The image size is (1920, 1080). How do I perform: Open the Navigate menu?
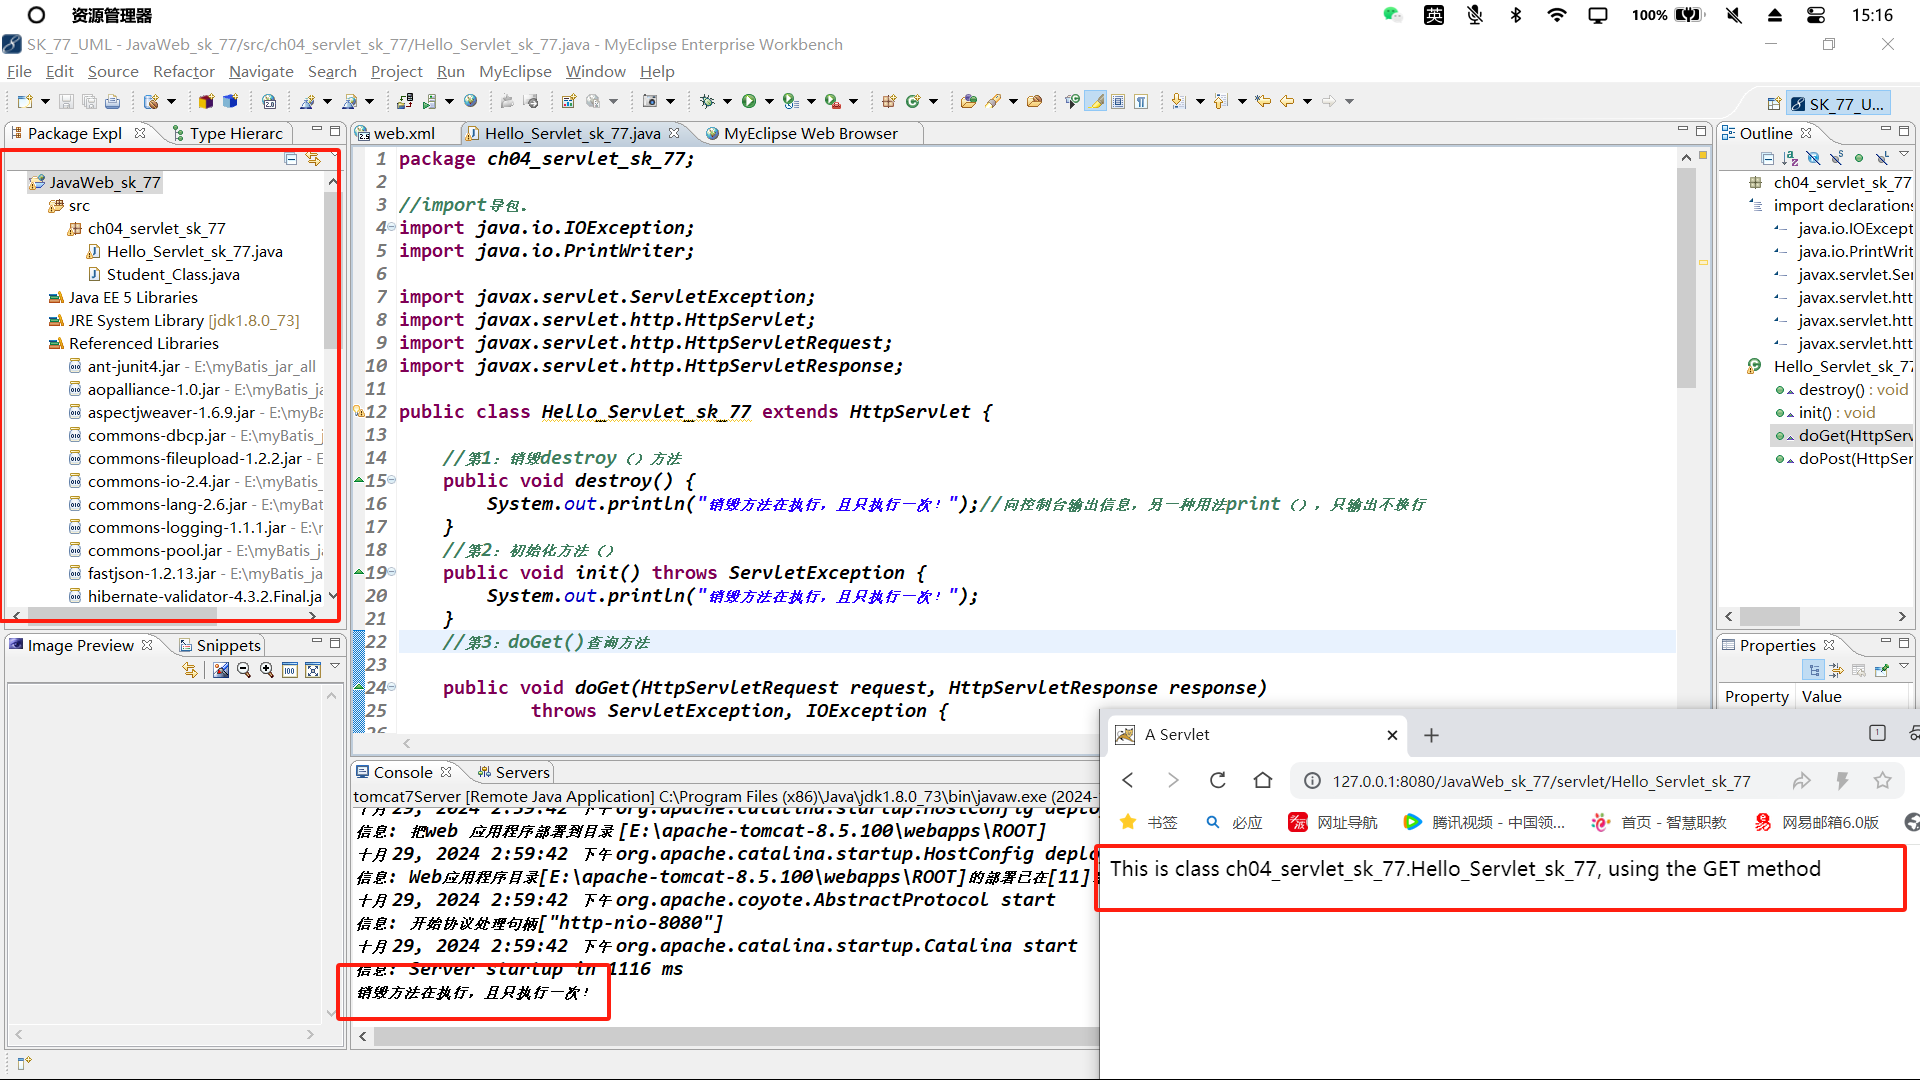tap(261, 71)
